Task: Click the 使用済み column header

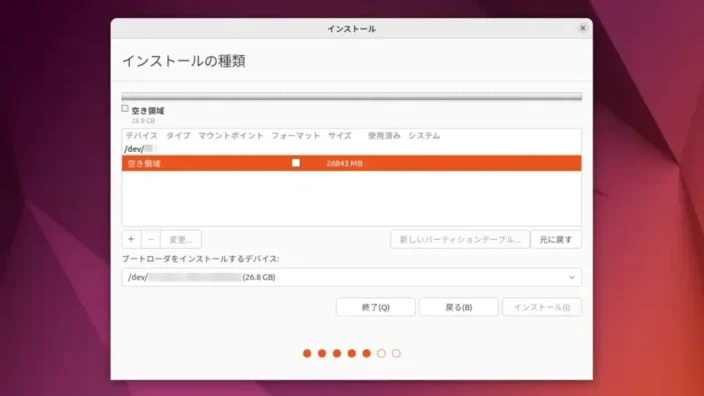Action: pos(384,136)
